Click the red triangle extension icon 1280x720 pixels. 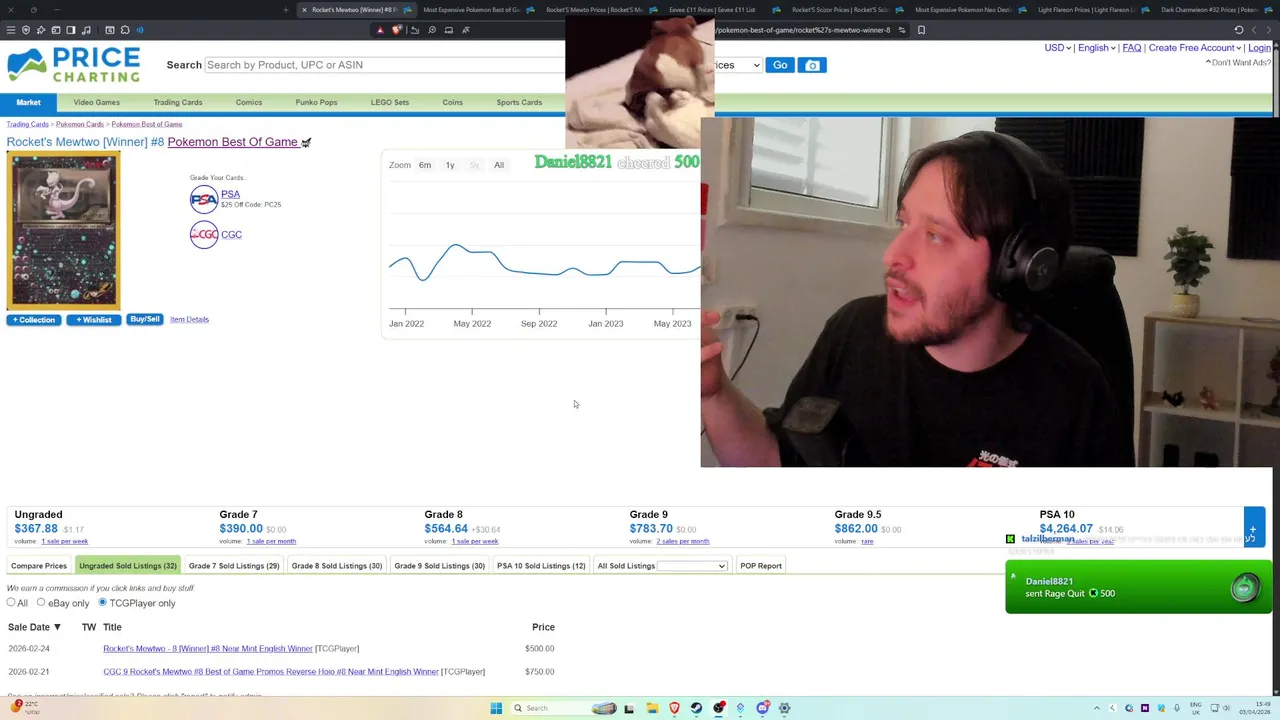point(380,30)
